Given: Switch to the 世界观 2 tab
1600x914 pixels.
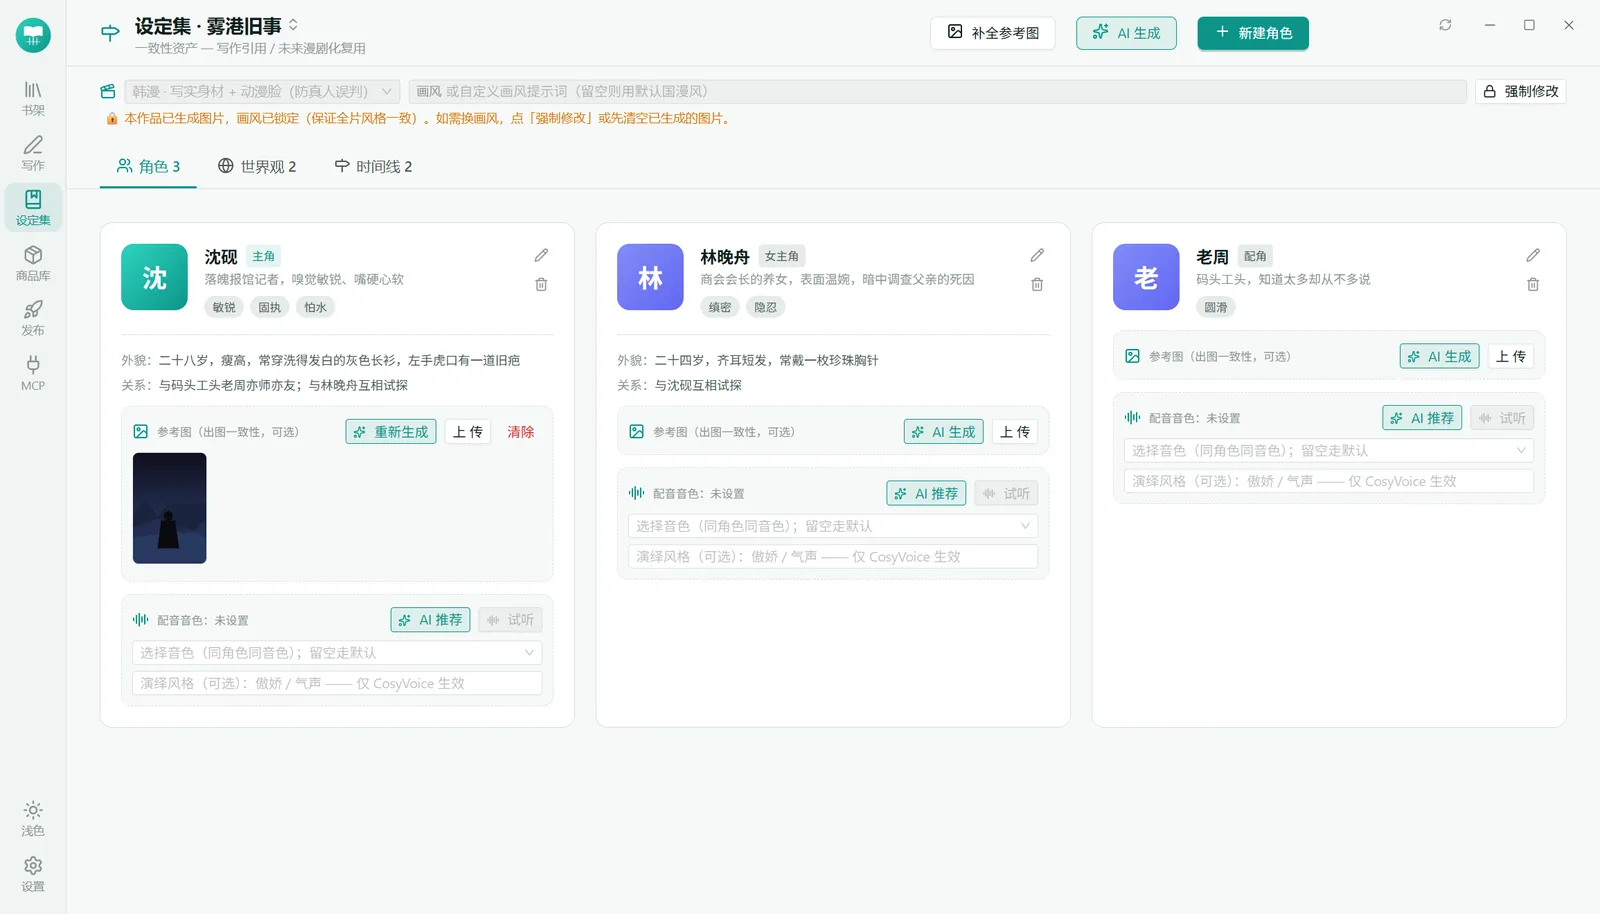Looking at the screenshot, I should [x=257, y=166].
